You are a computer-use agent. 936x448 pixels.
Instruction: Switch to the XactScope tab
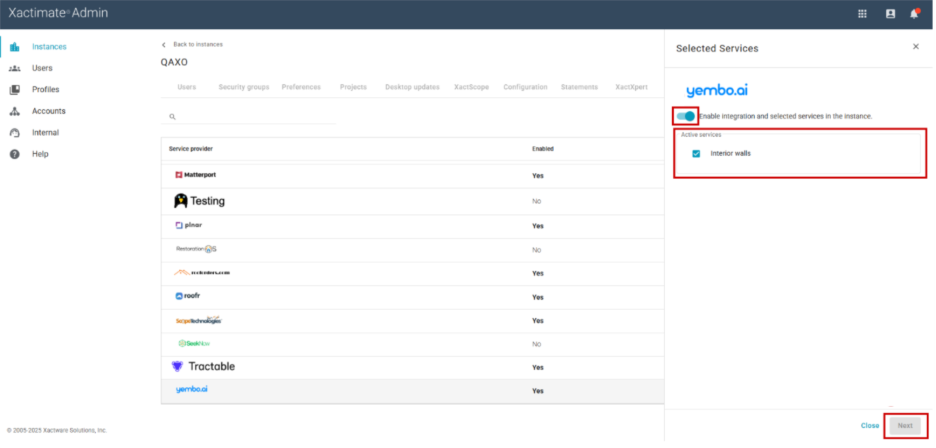point(472,87)
